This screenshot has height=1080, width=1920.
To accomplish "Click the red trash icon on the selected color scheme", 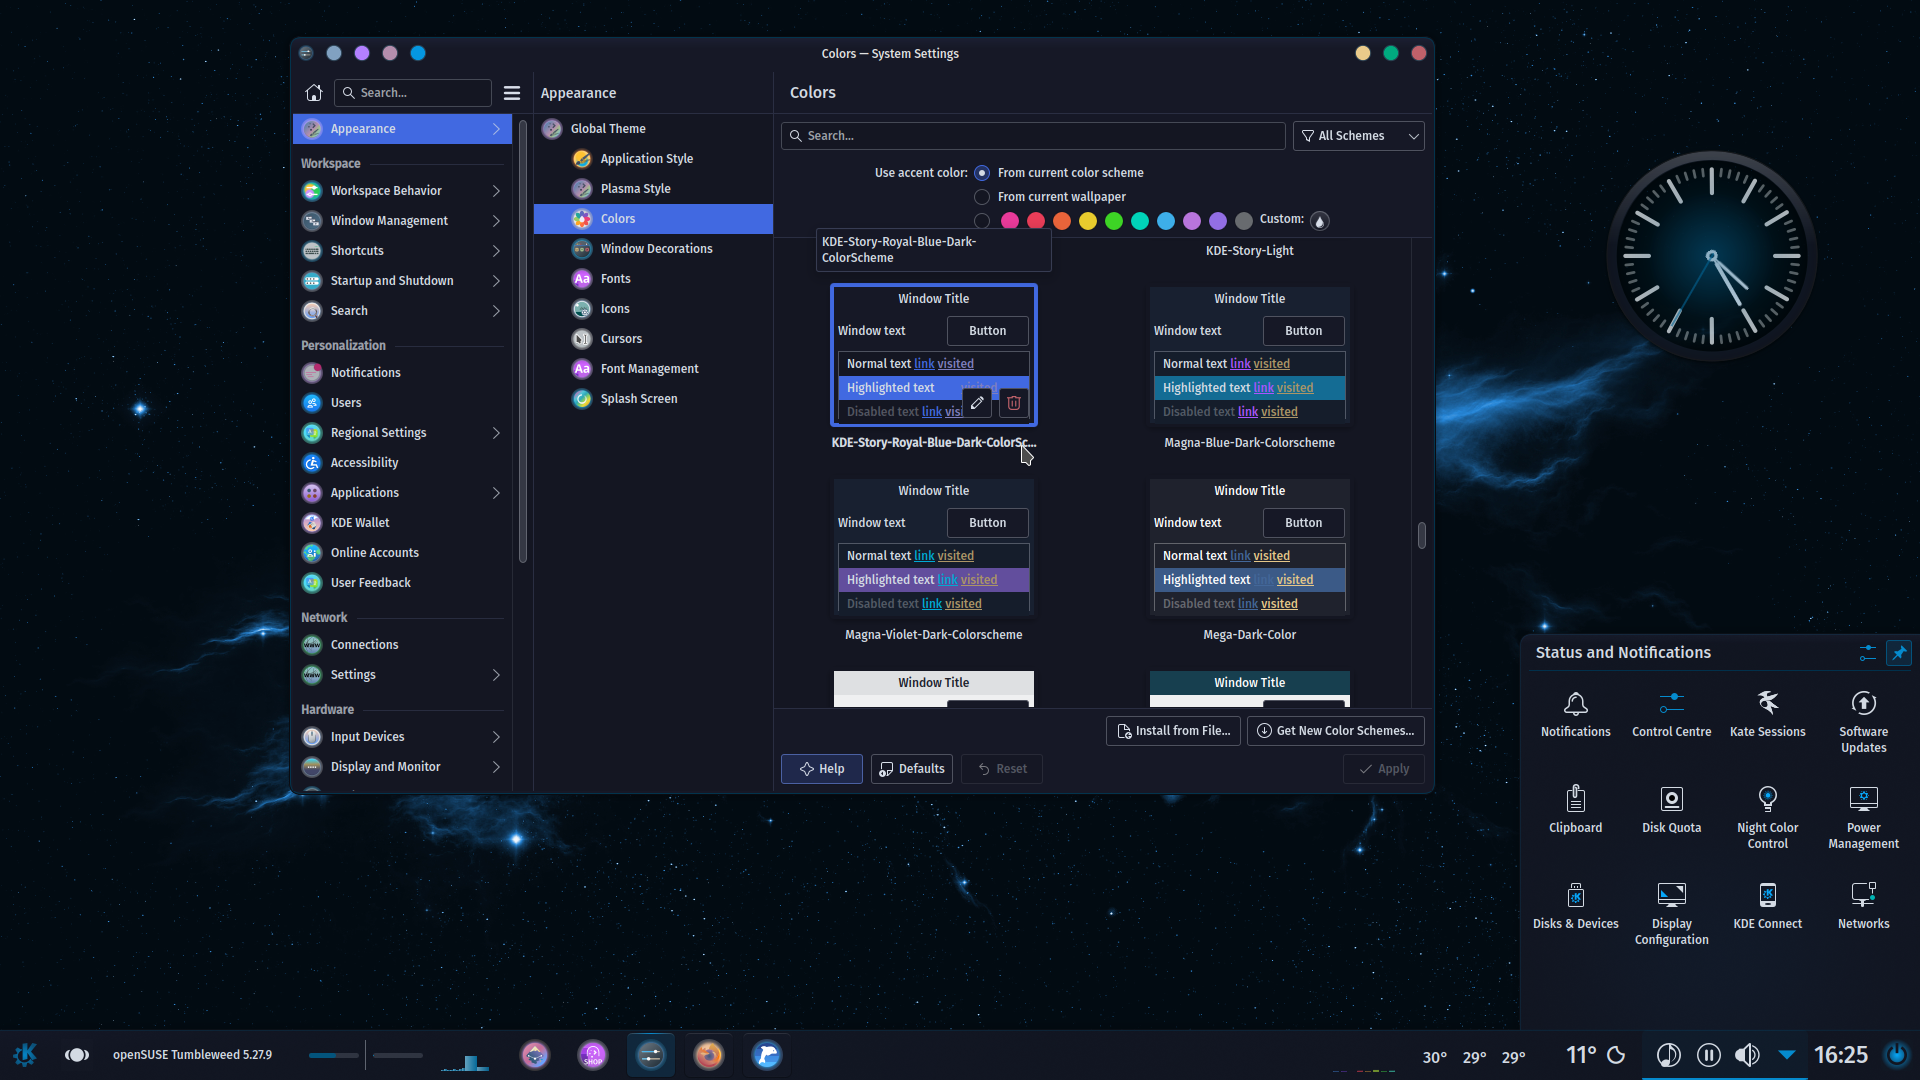I will (x=1013, y=403).
